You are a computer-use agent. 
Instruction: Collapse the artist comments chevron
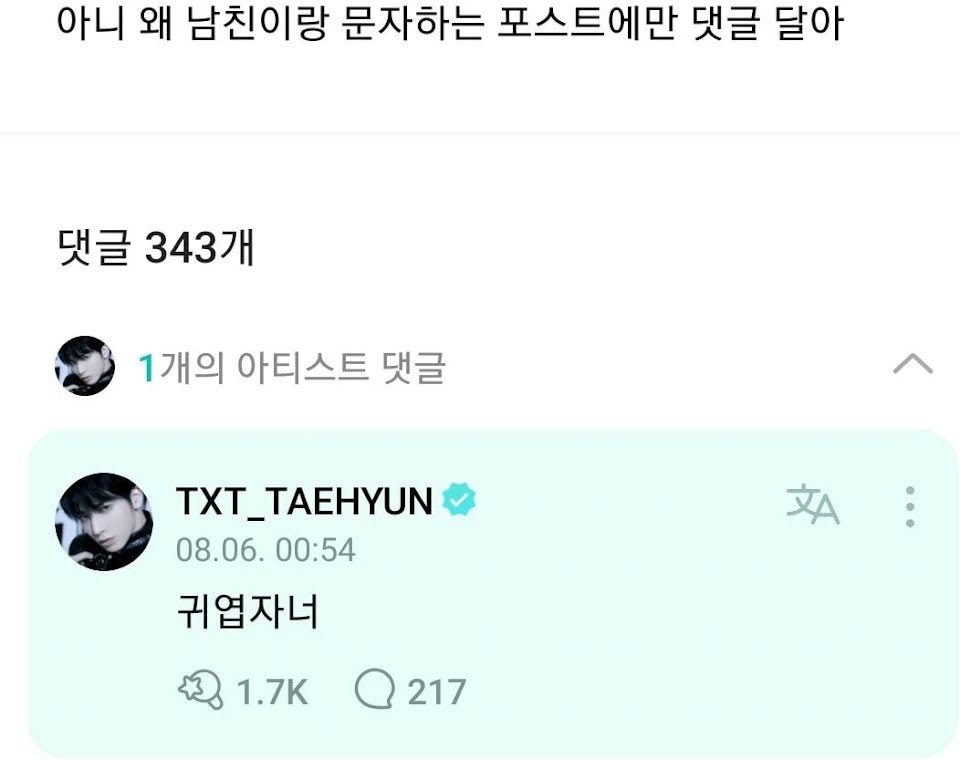point(913,364)
